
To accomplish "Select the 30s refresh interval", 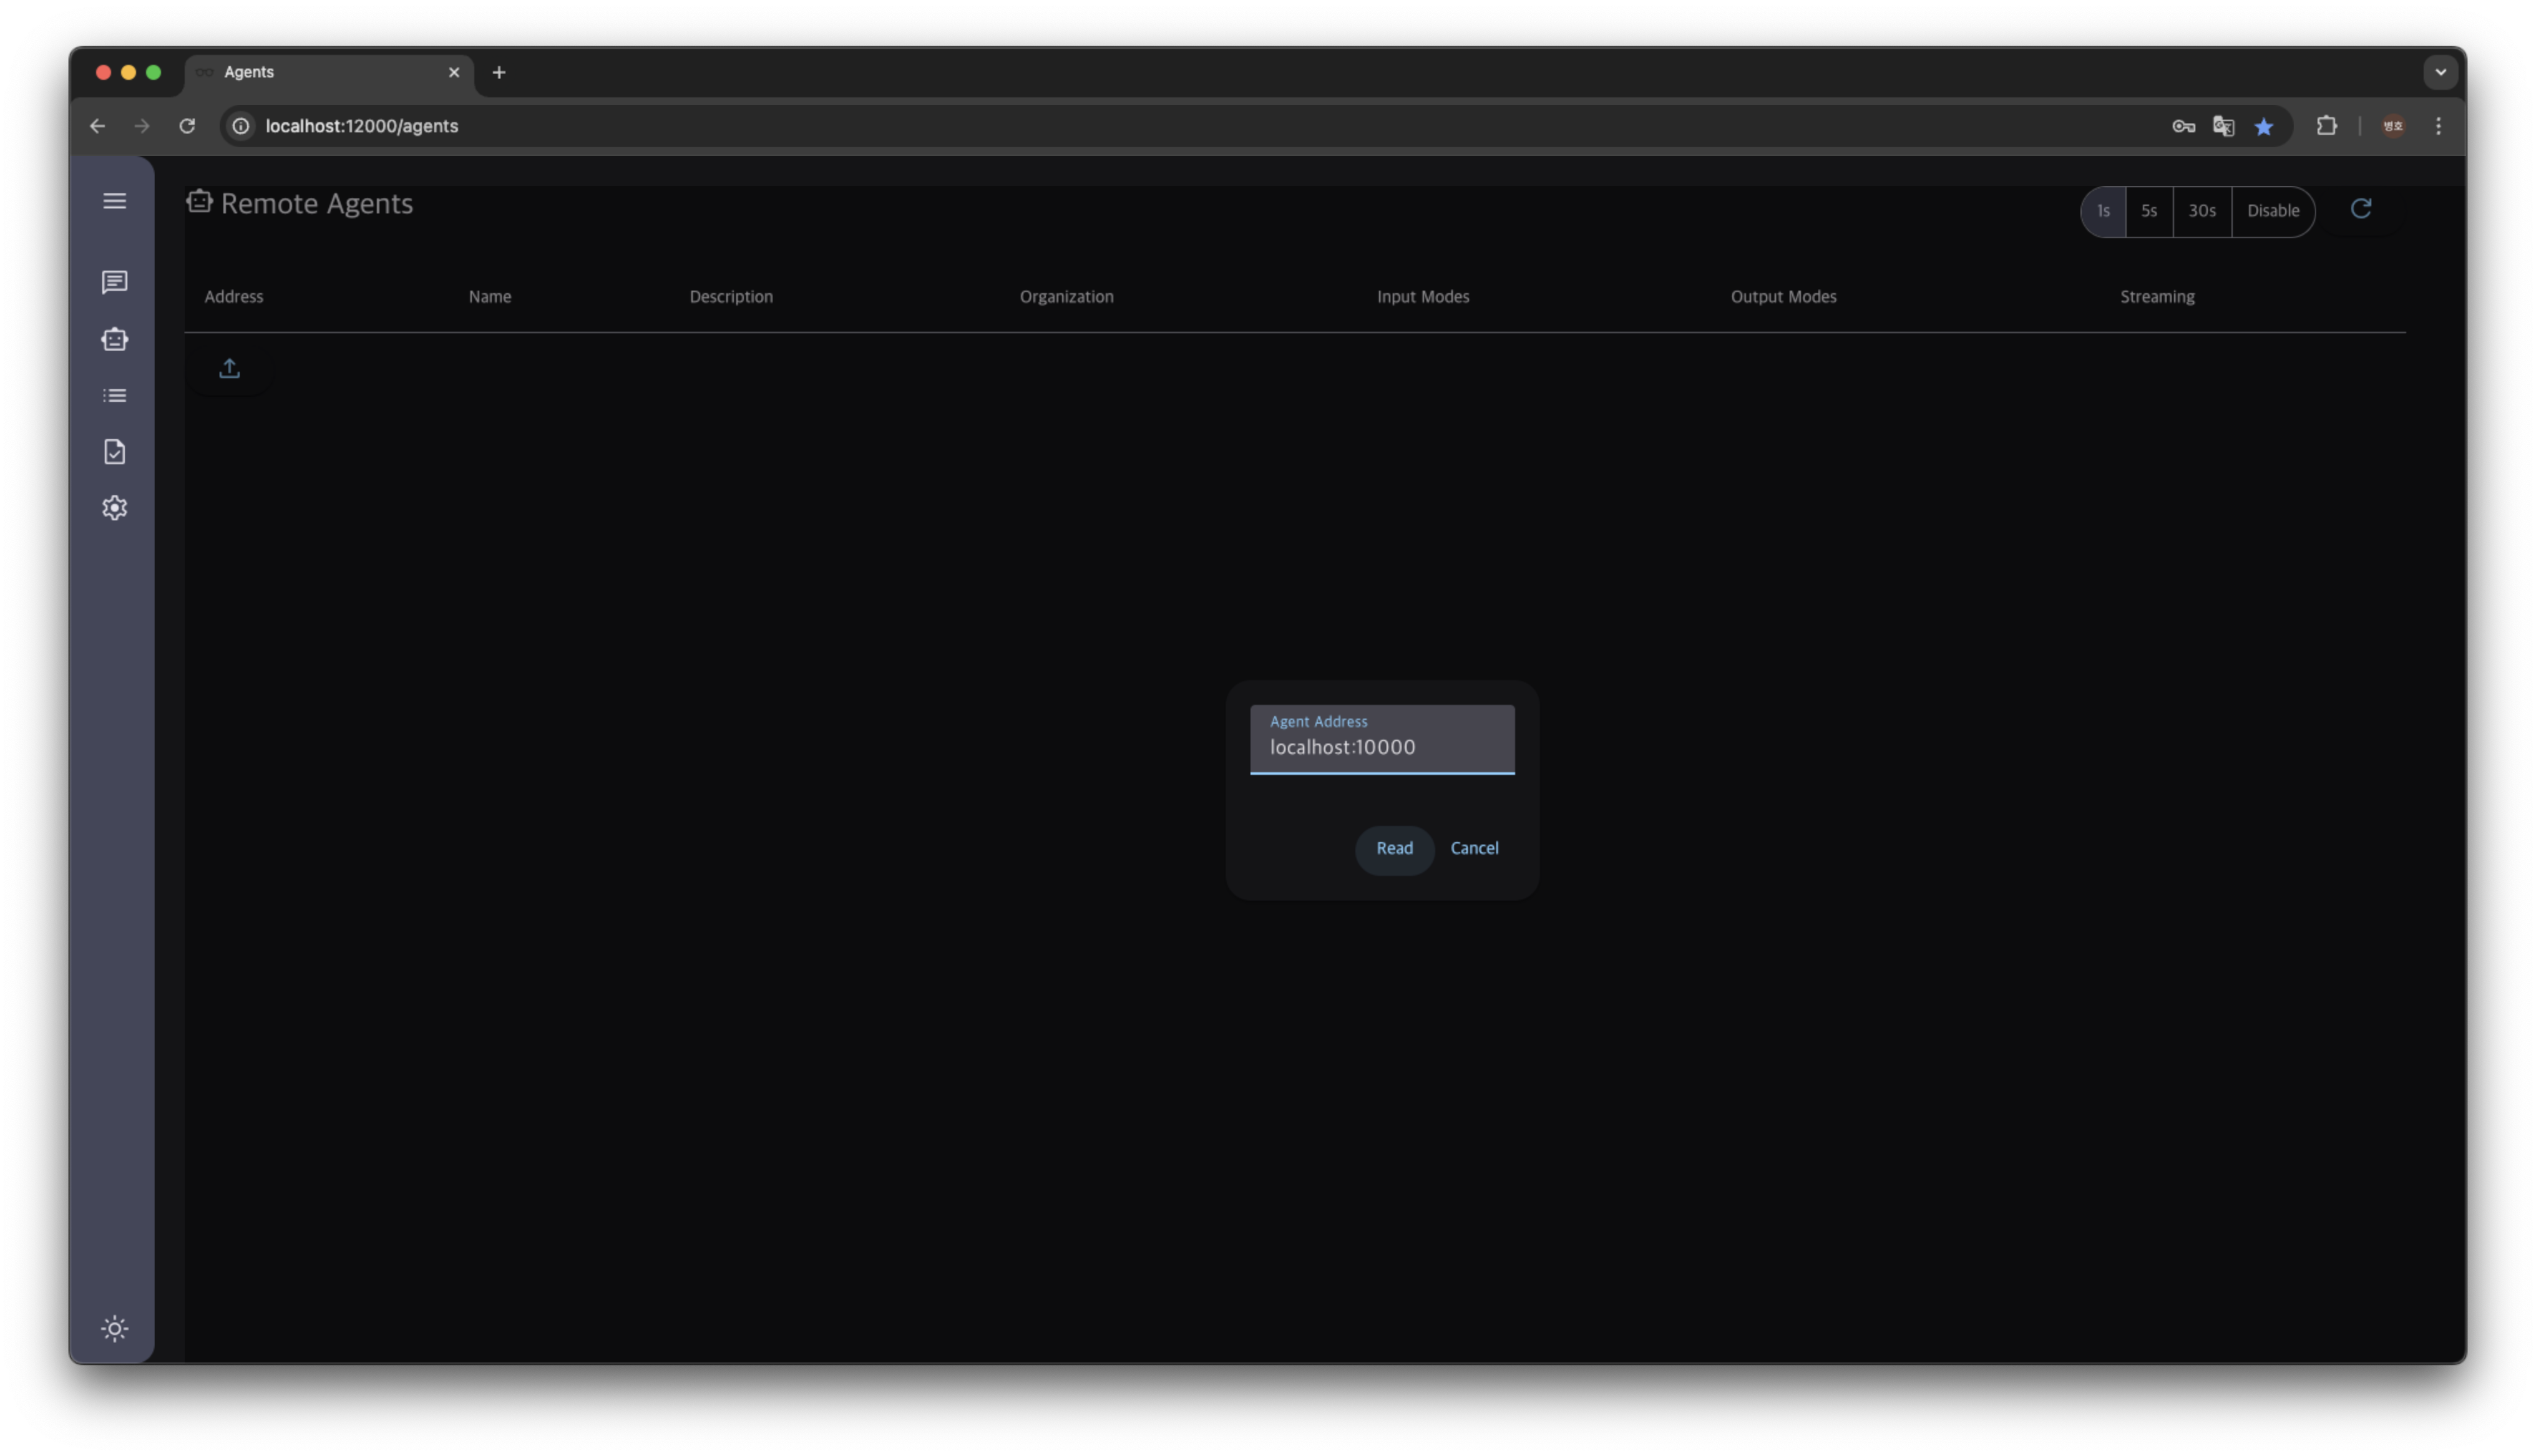I will 2201,211.
